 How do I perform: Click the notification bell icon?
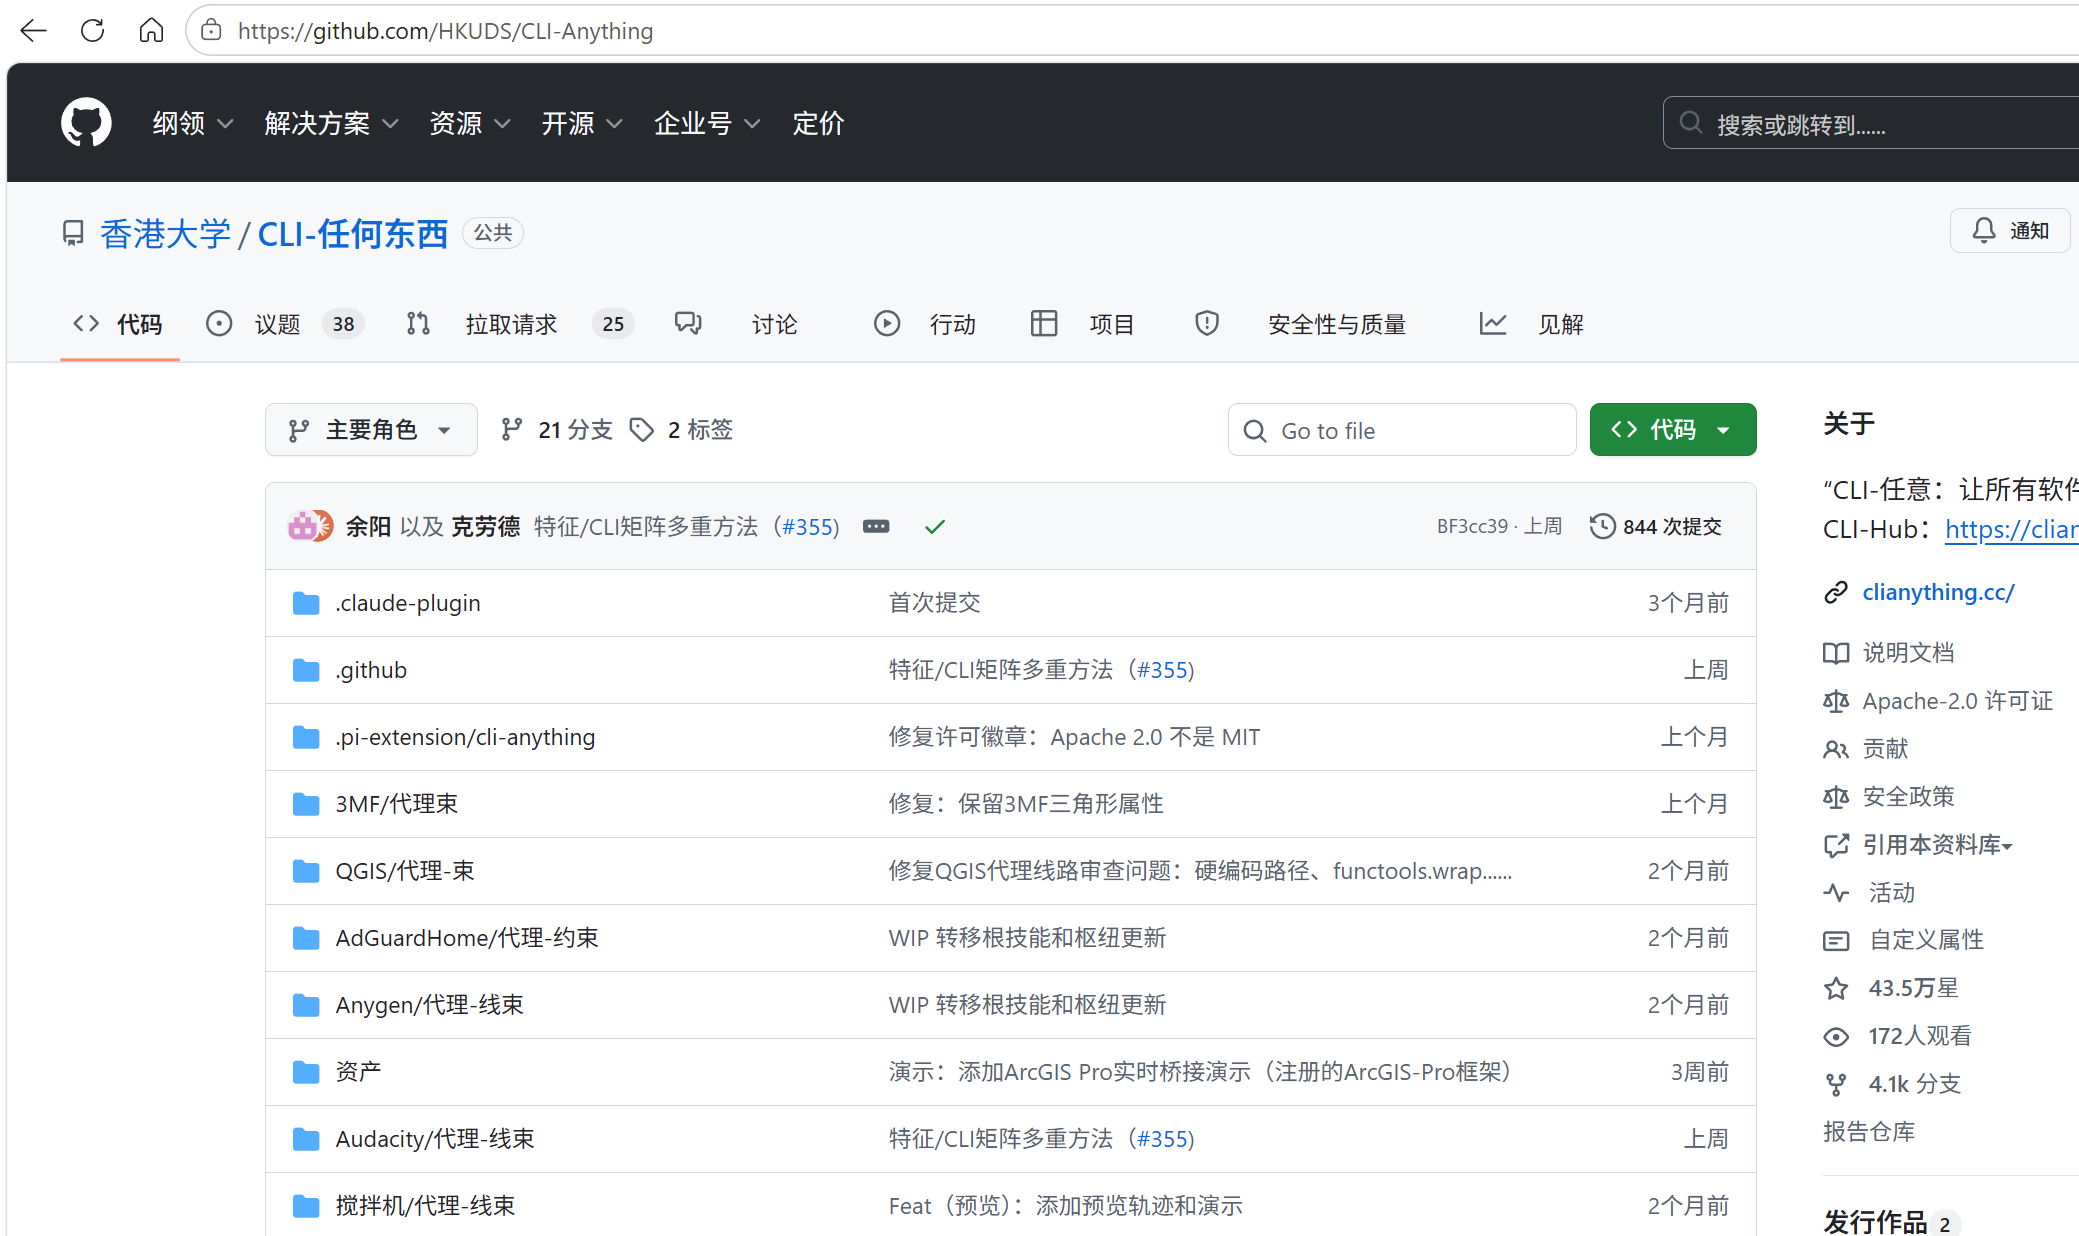[x=1984, y=231]
